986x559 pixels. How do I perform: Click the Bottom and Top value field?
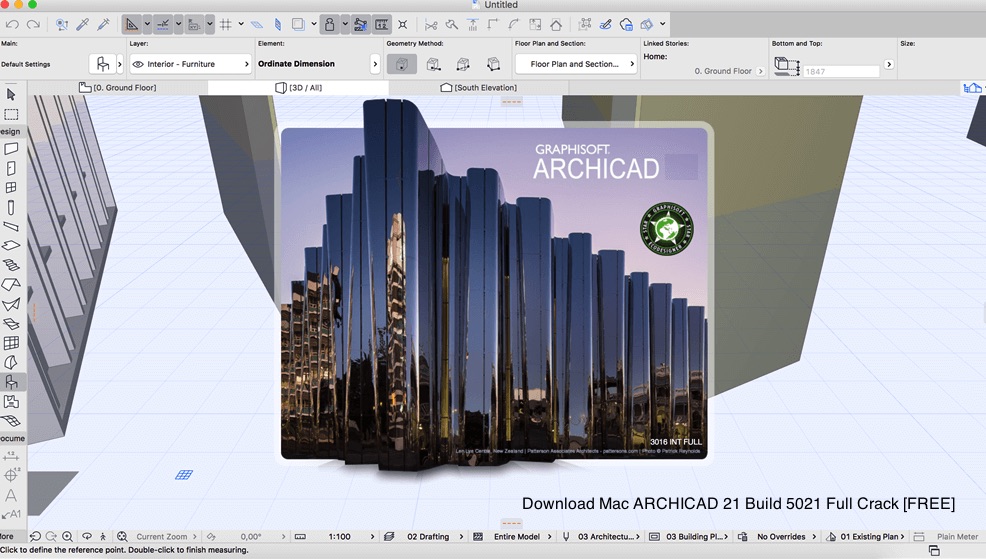point(841,72)
